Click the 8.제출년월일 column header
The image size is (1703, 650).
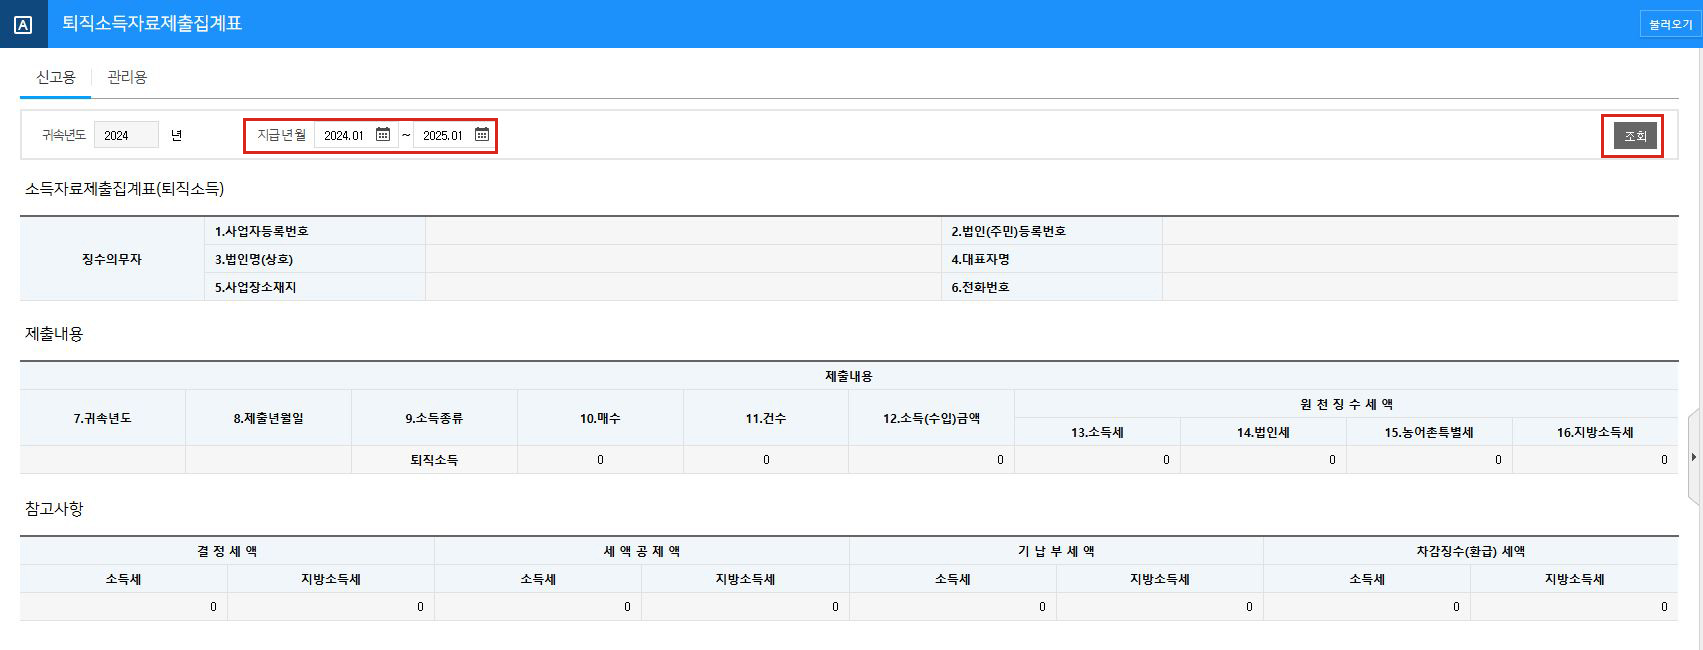(x=268, y=418)
